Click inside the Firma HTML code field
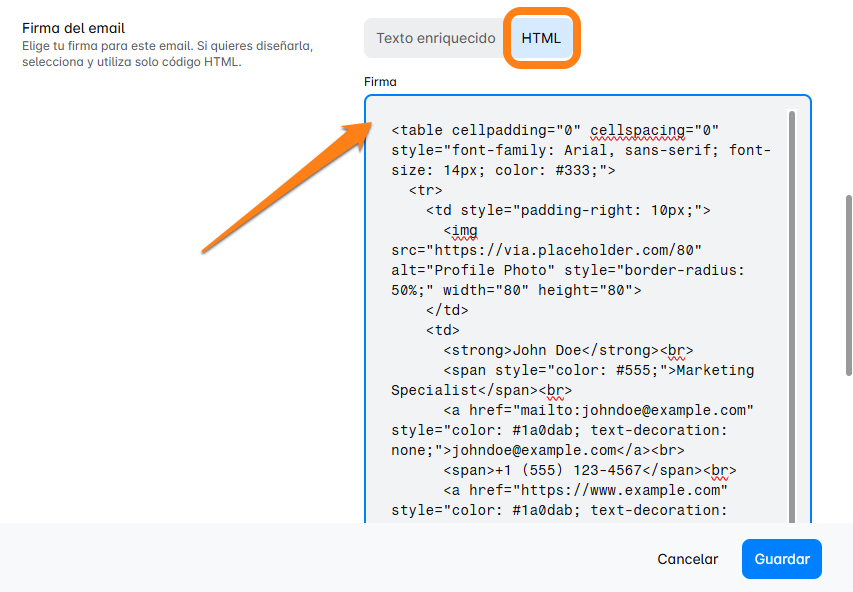The height and width of the screenshot is (592, 853). pos(588,309)
